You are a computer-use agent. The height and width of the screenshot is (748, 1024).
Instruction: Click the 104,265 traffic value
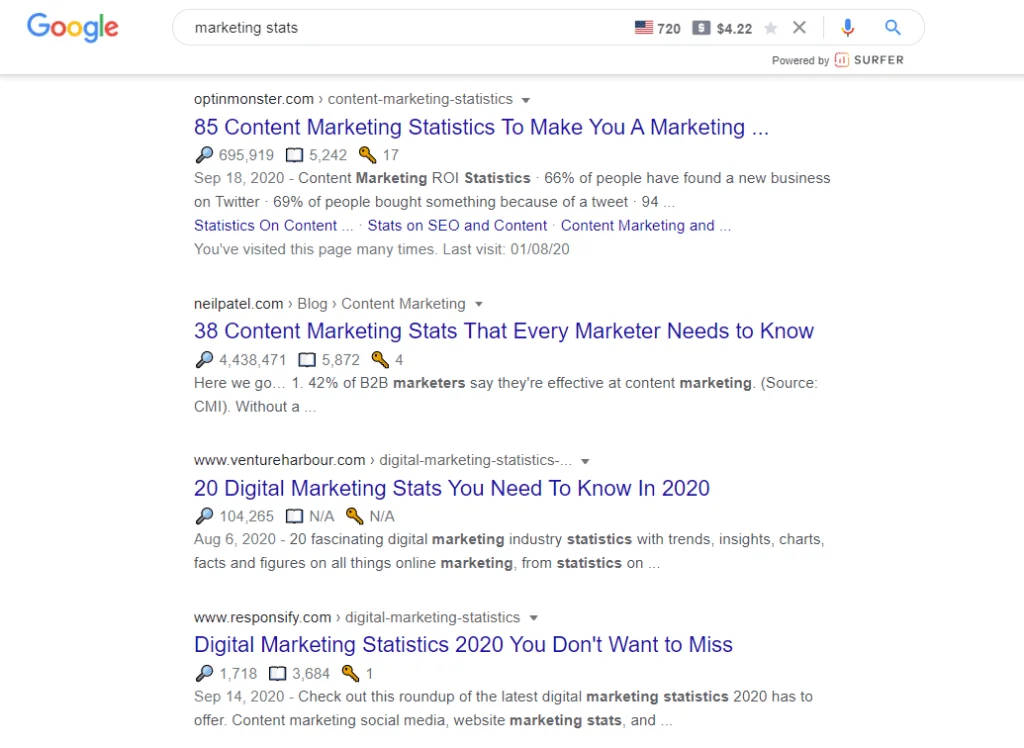click(x=247, y=517)
